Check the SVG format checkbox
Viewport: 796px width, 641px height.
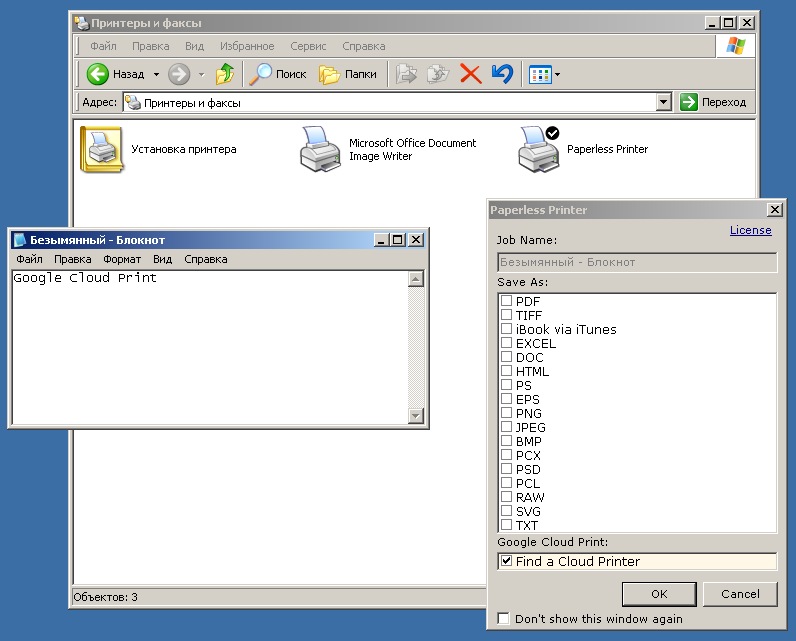tap(506, 511)
